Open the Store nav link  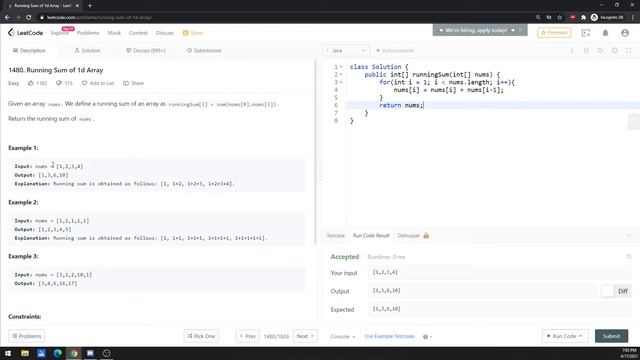point(193,33)
